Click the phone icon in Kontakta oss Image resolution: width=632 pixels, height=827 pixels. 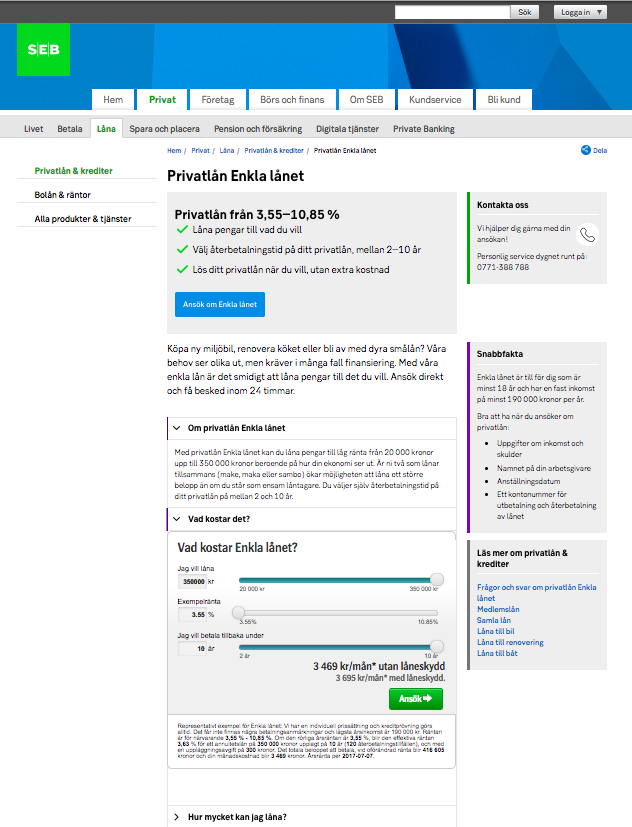[x=587, y=235]
